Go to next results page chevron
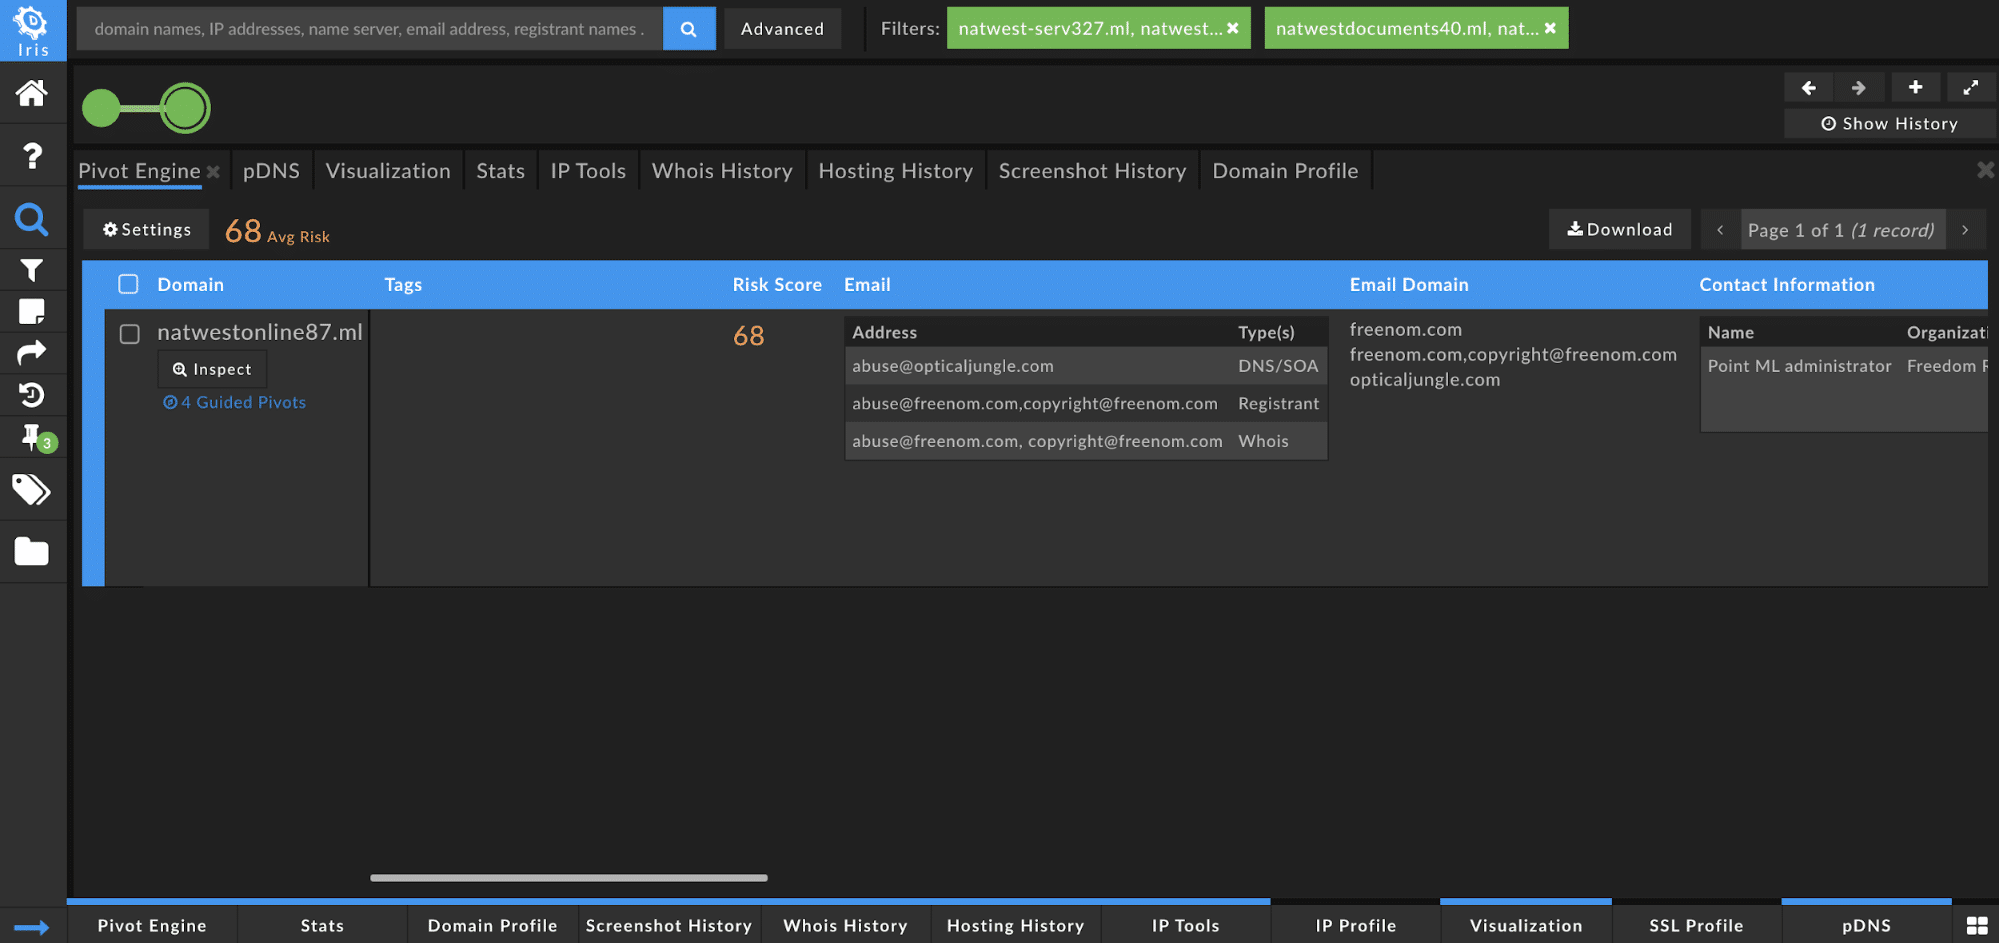 coord(1965,229)
